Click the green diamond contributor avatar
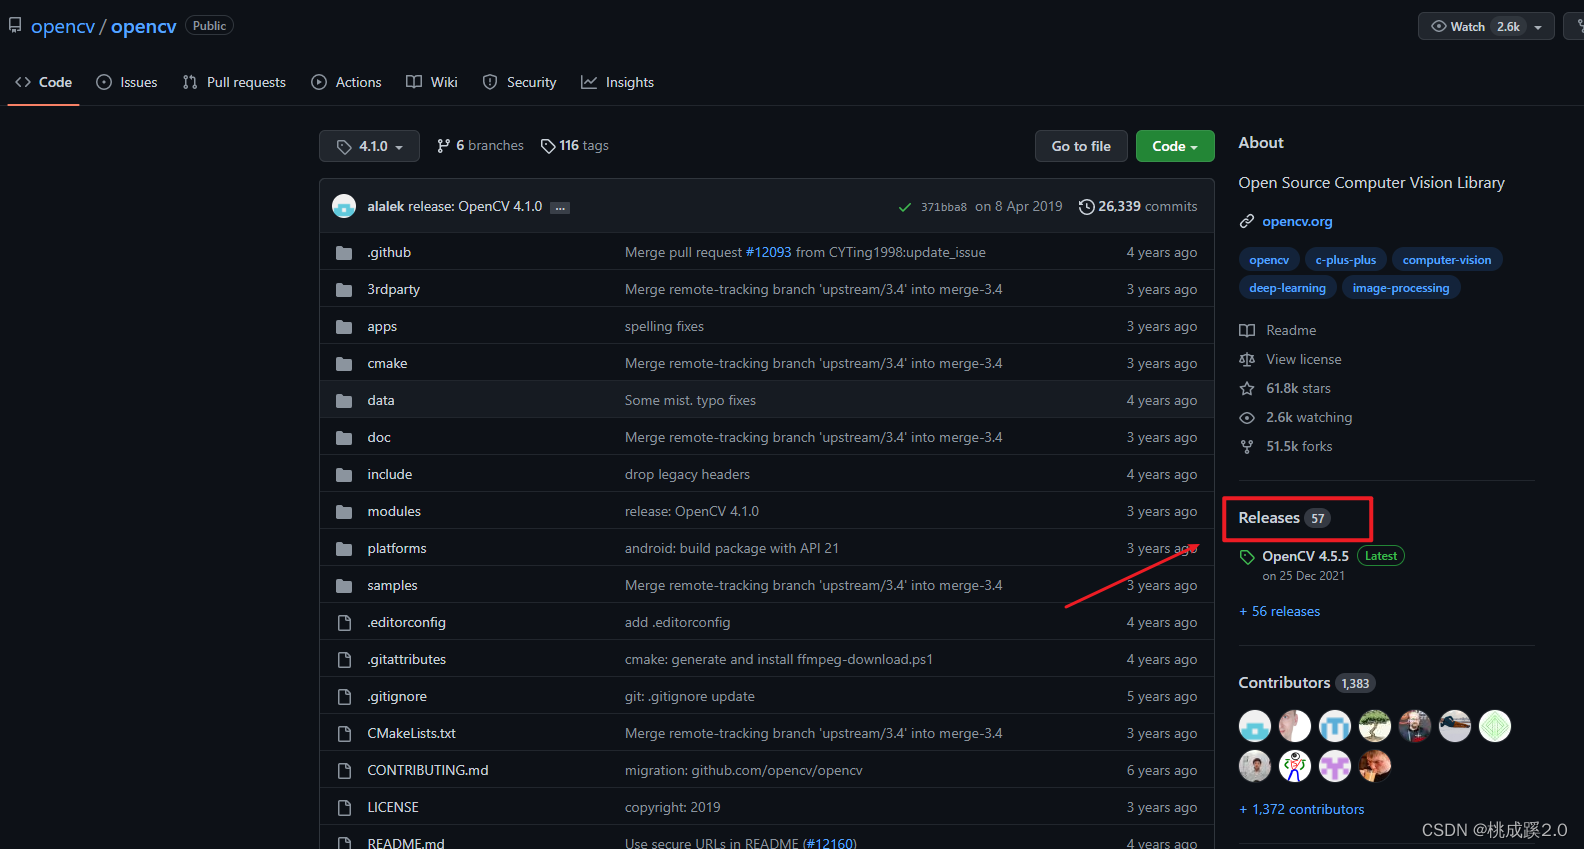 pyautogui.click(x=1495, y=726)
